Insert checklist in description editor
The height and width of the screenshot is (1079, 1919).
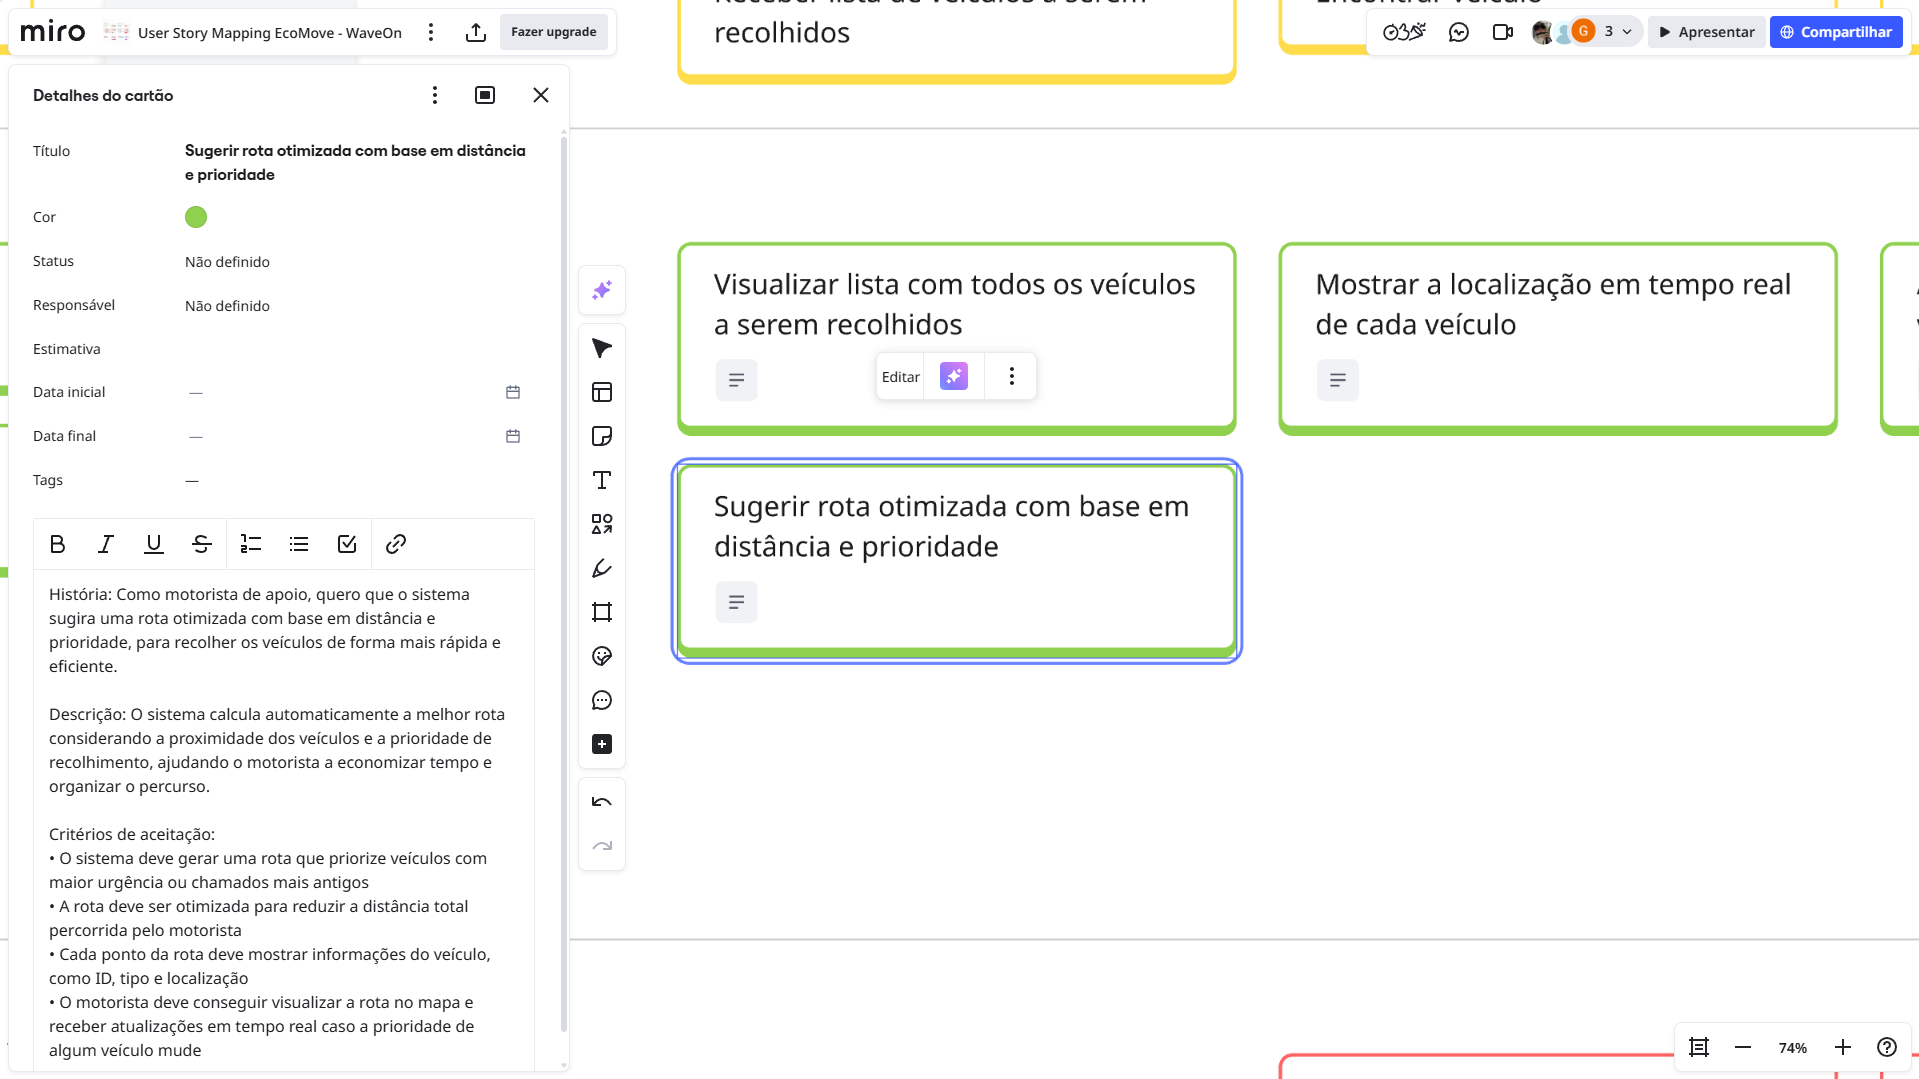click(x=347, y=544)
